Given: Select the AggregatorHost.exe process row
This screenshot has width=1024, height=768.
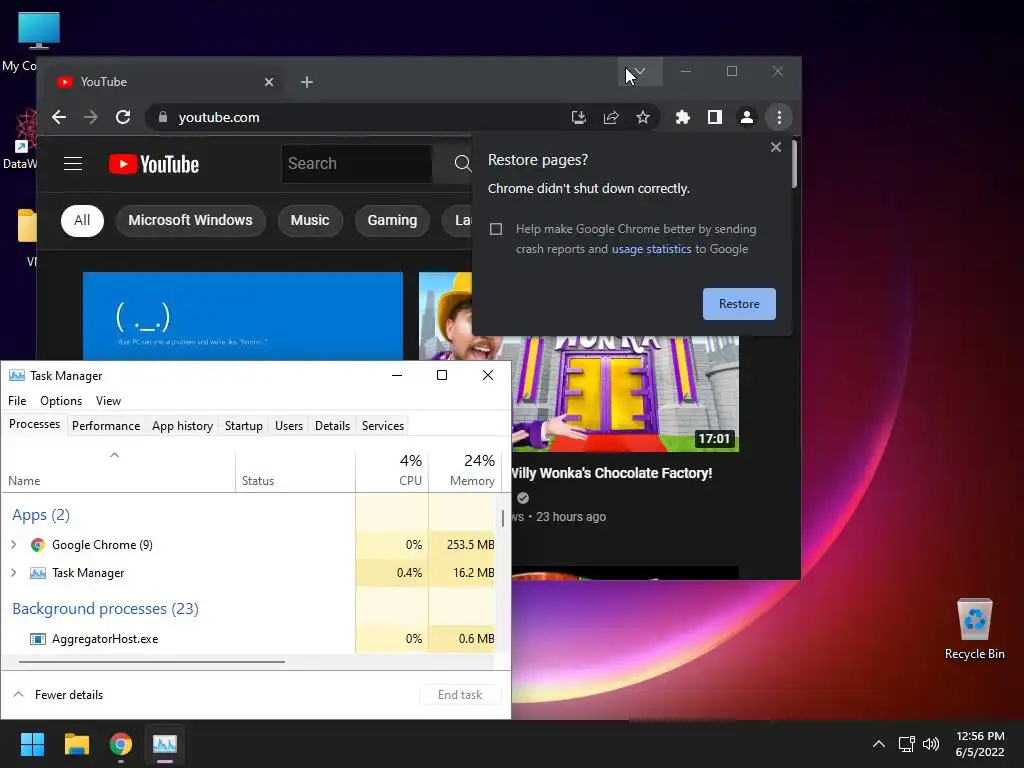Looking at the screenshot, I should point(248,639).
